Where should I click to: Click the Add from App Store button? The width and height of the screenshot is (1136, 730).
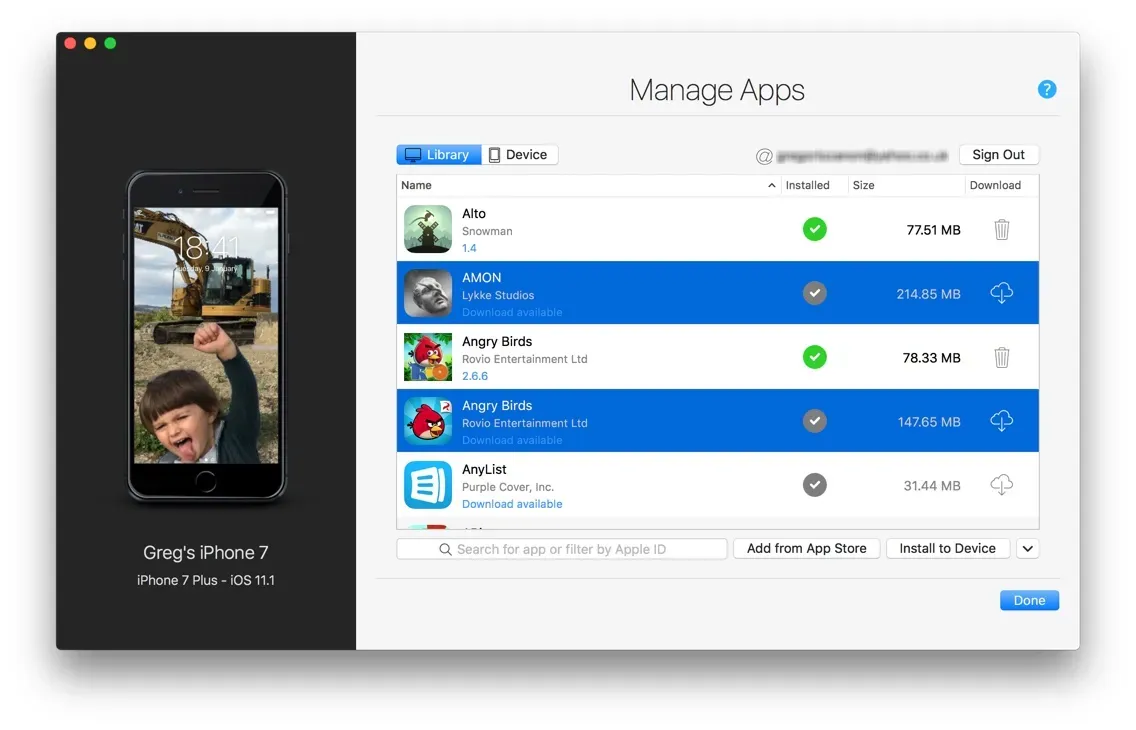(x=806, y=549)
